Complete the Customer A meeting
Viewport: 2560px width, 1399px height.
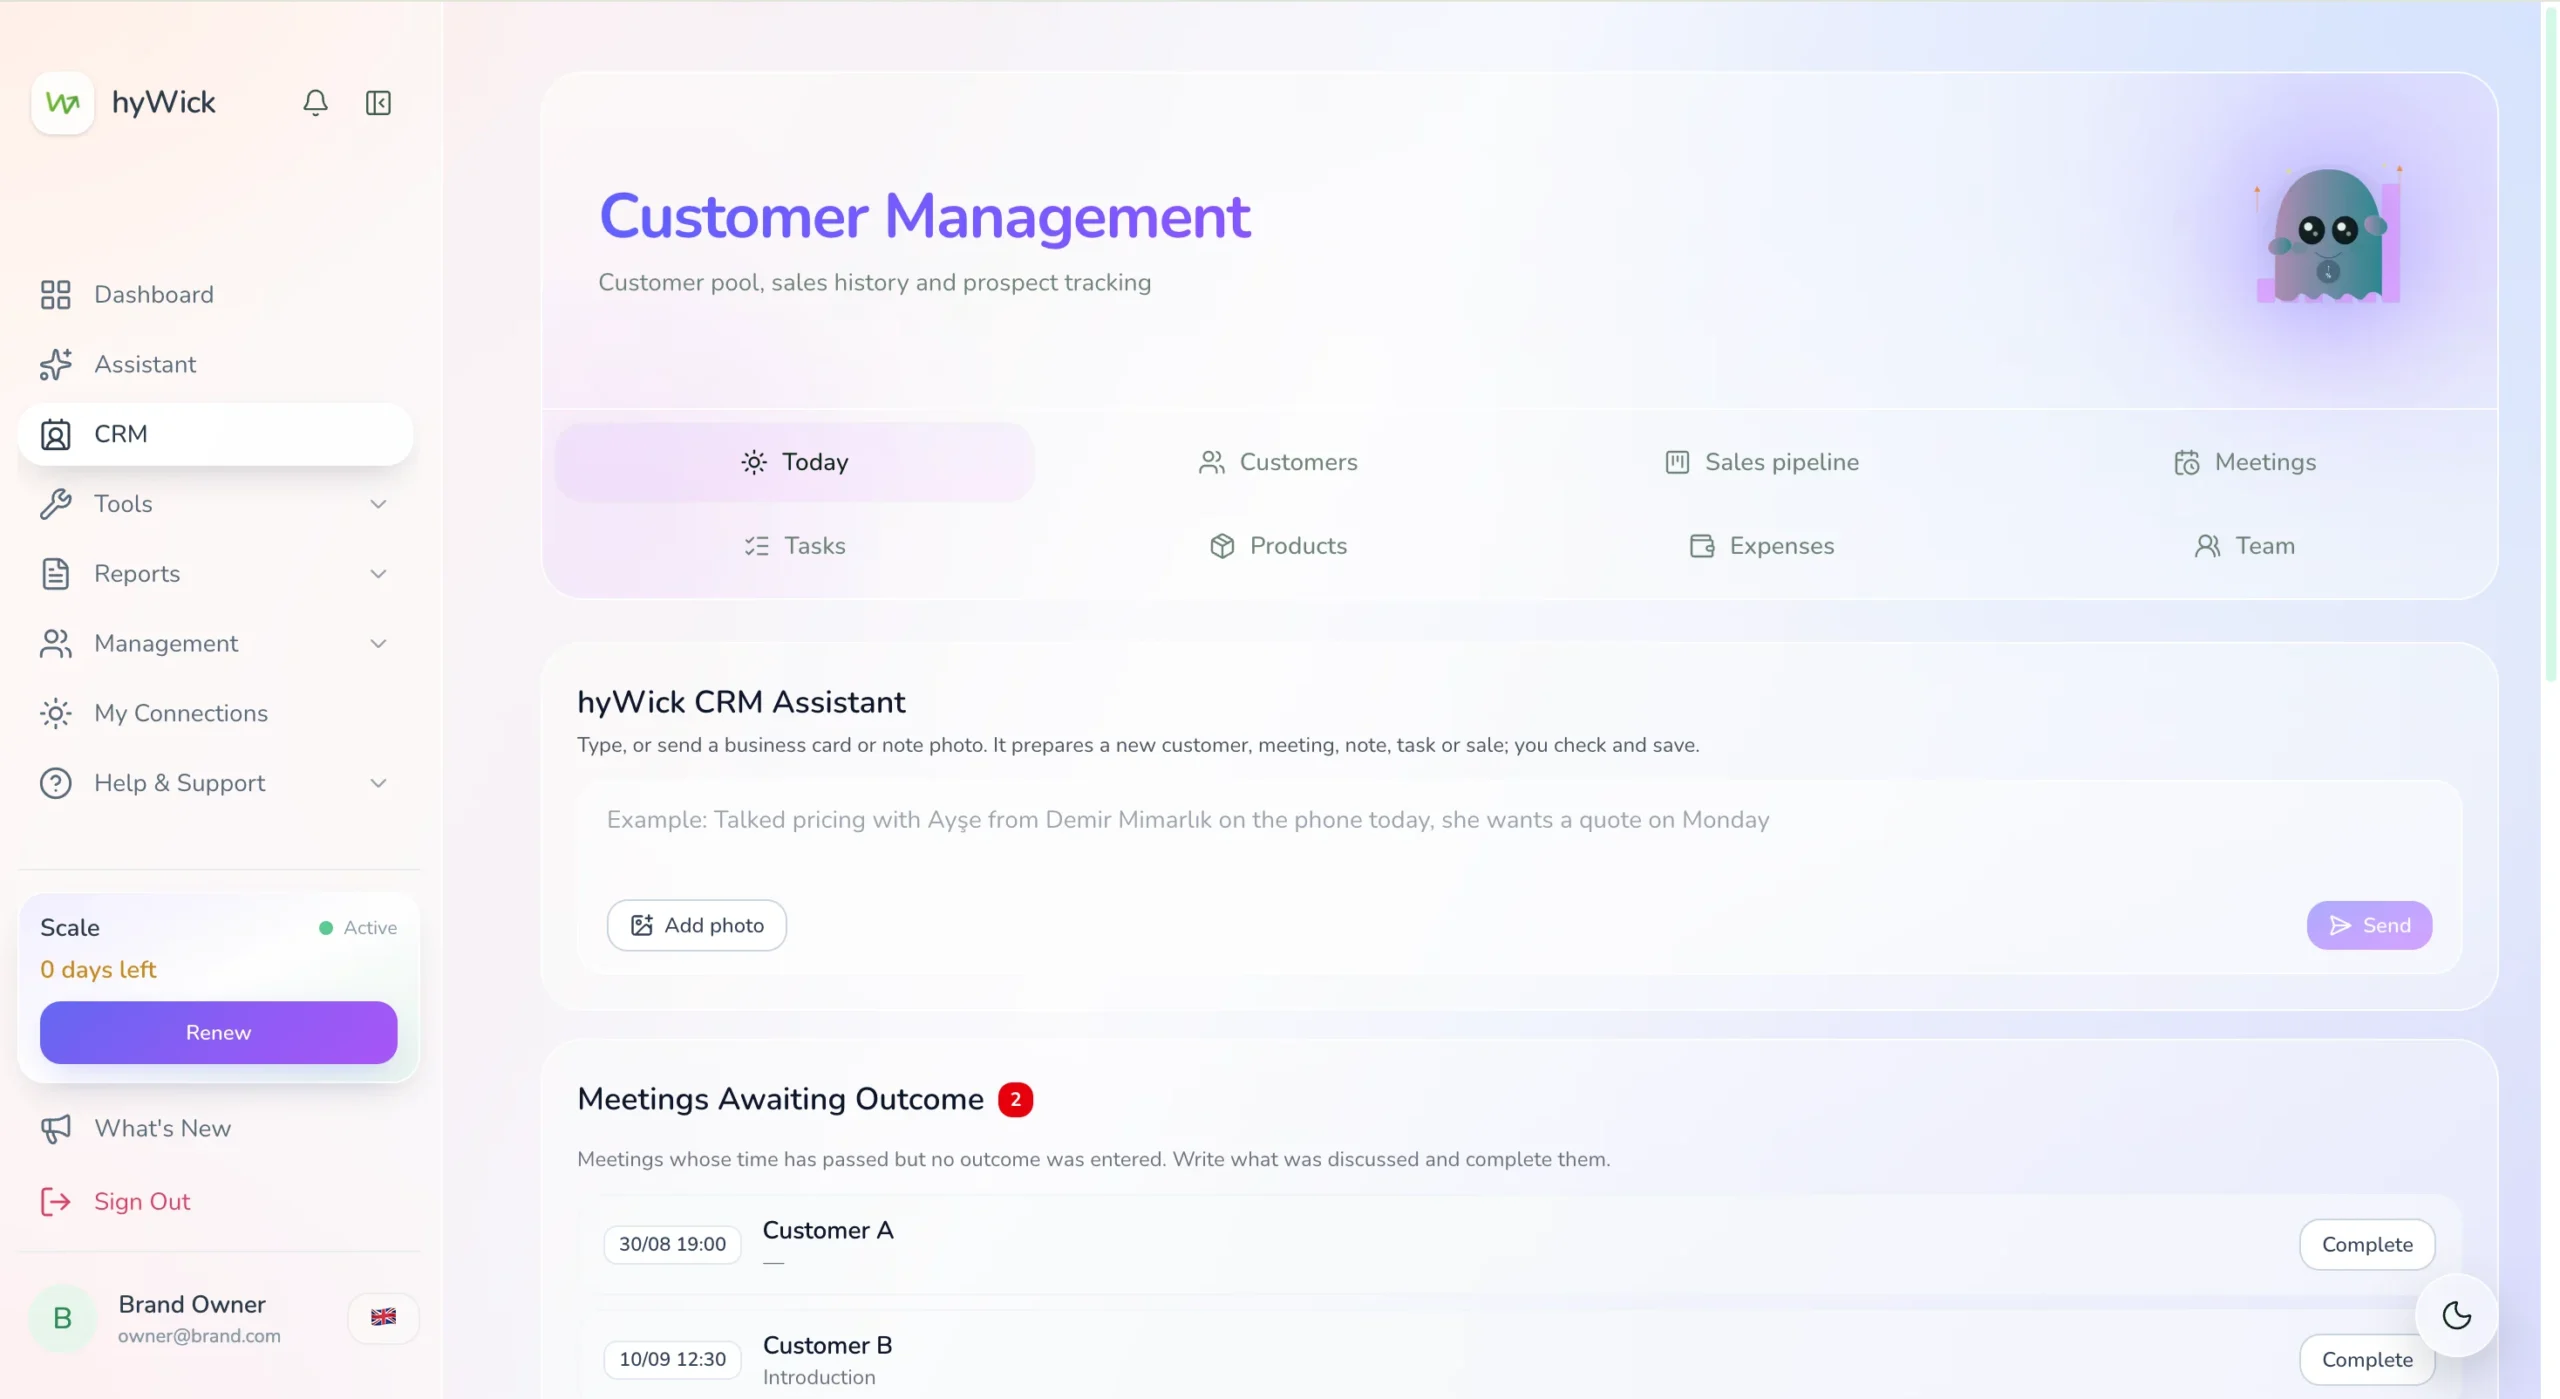pyautogui.click(x=2366, y=1244)
